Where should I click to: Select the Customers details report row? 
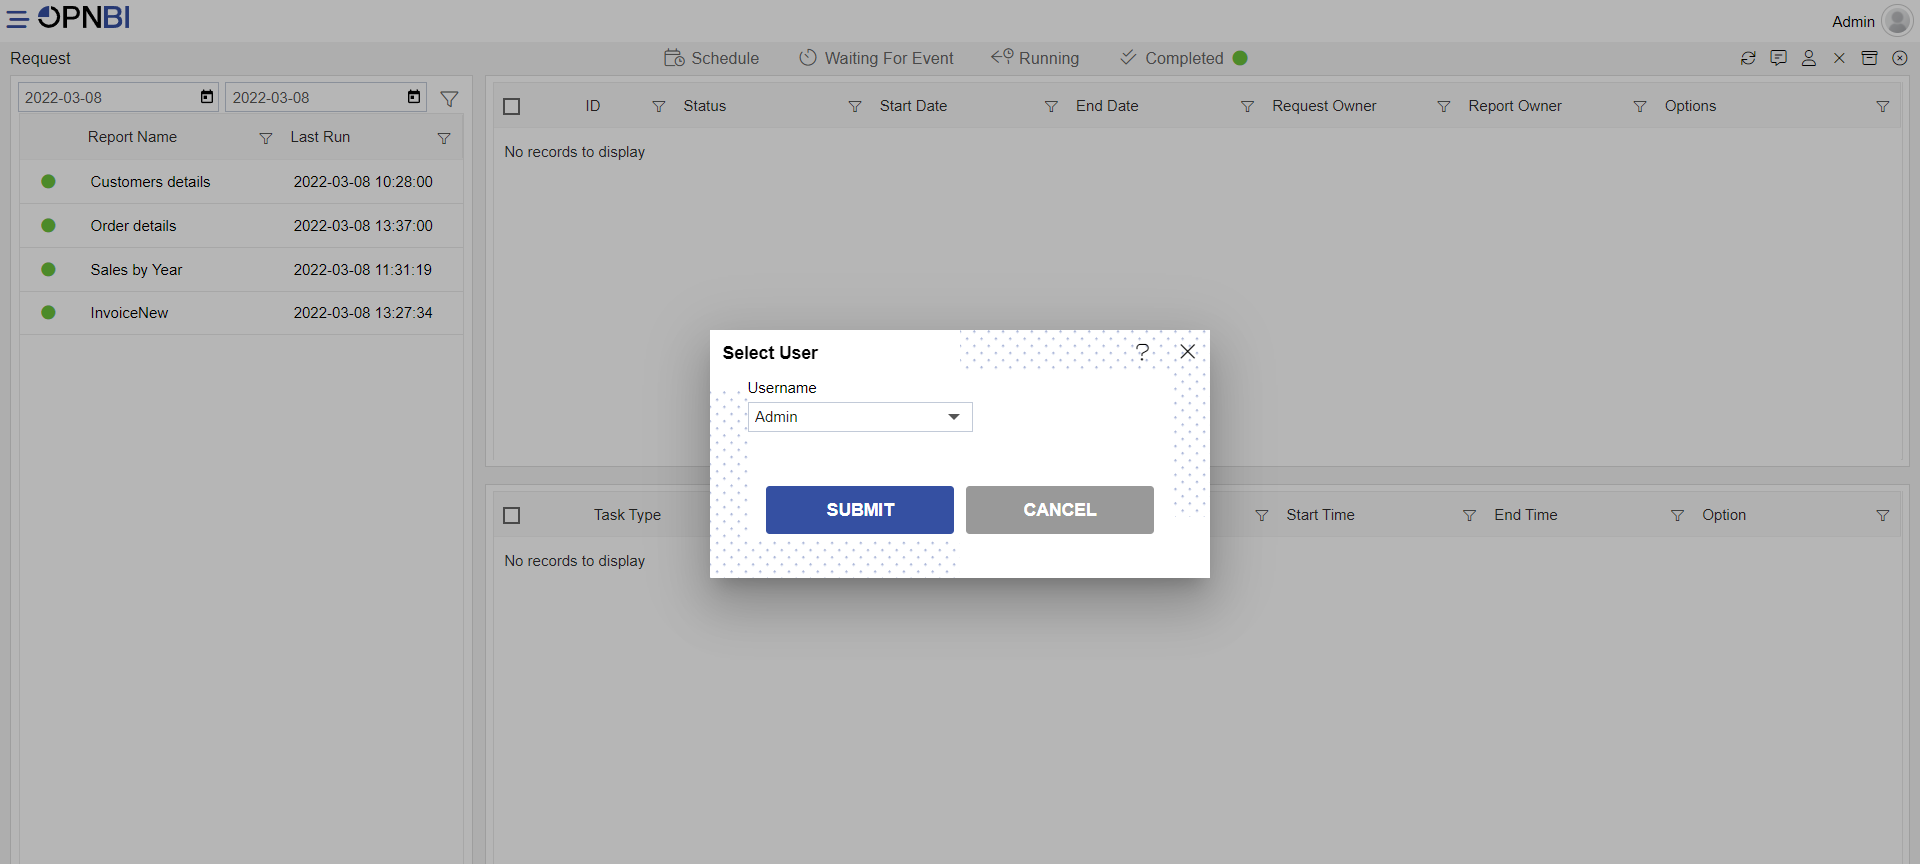[241, 182]
